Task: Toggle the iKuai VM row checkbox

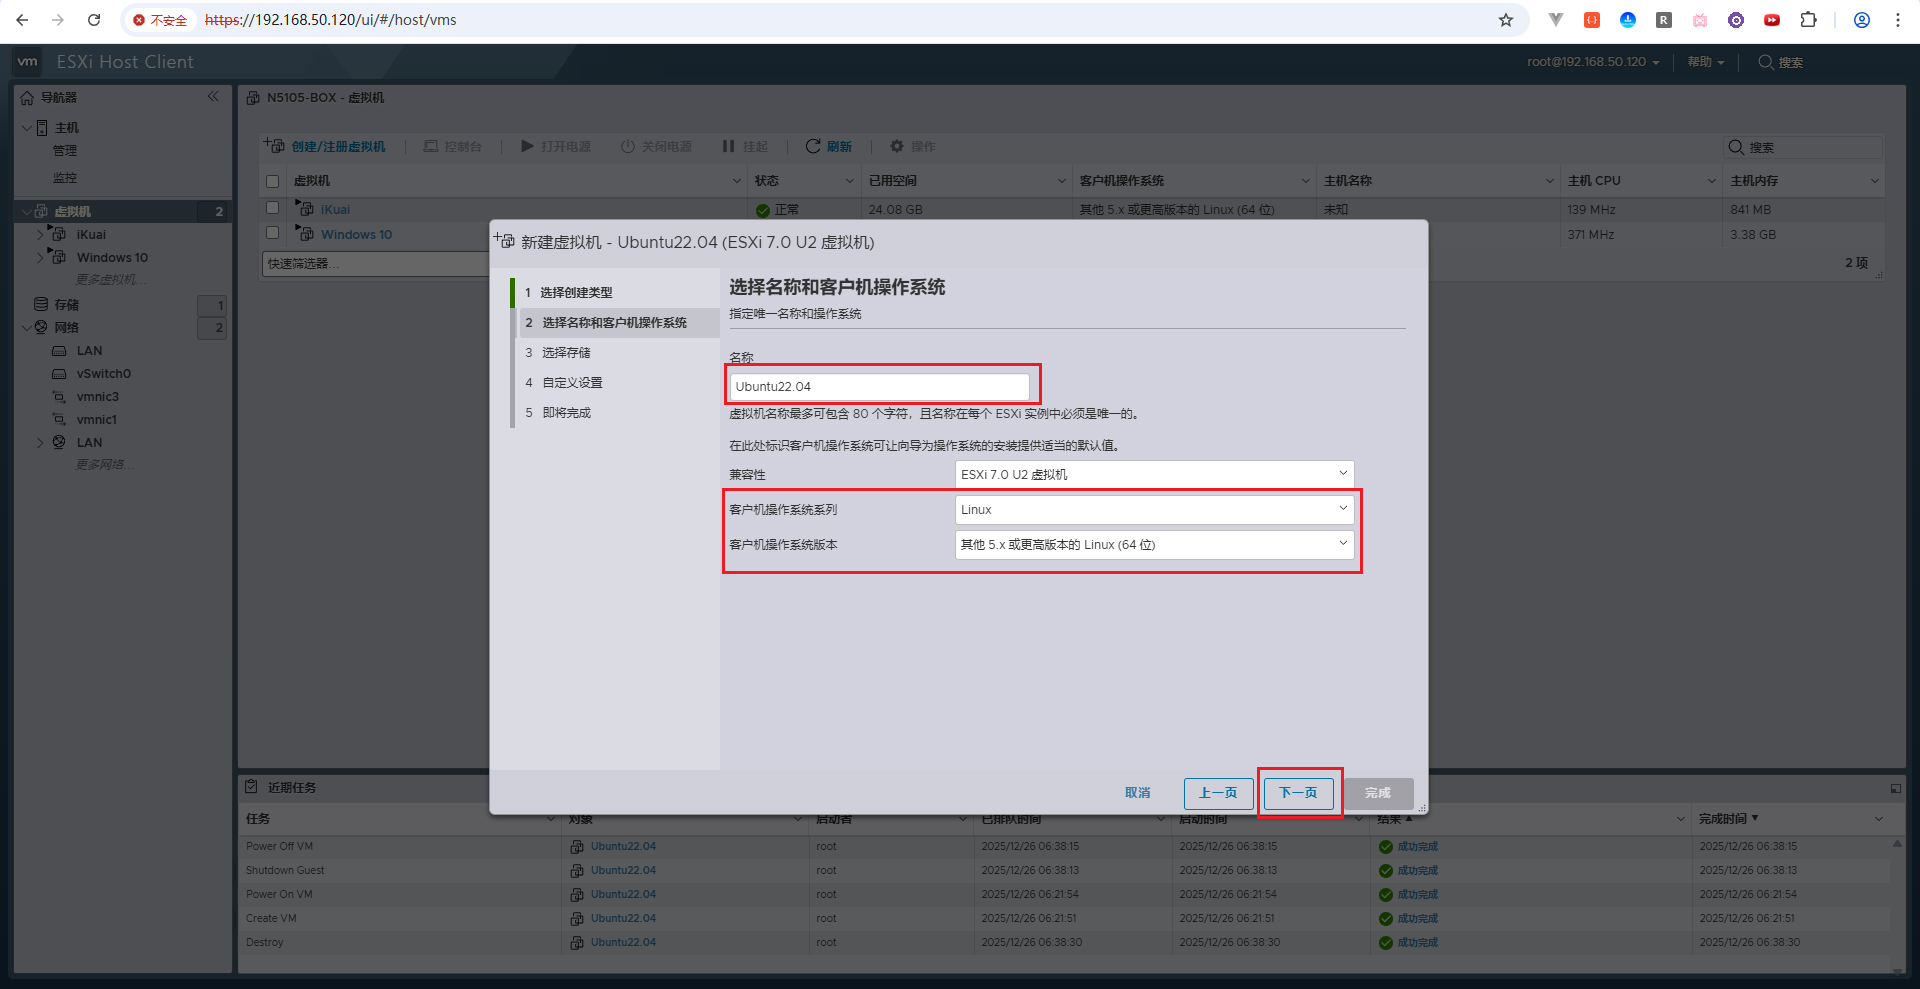Action: tap(272, 208)
